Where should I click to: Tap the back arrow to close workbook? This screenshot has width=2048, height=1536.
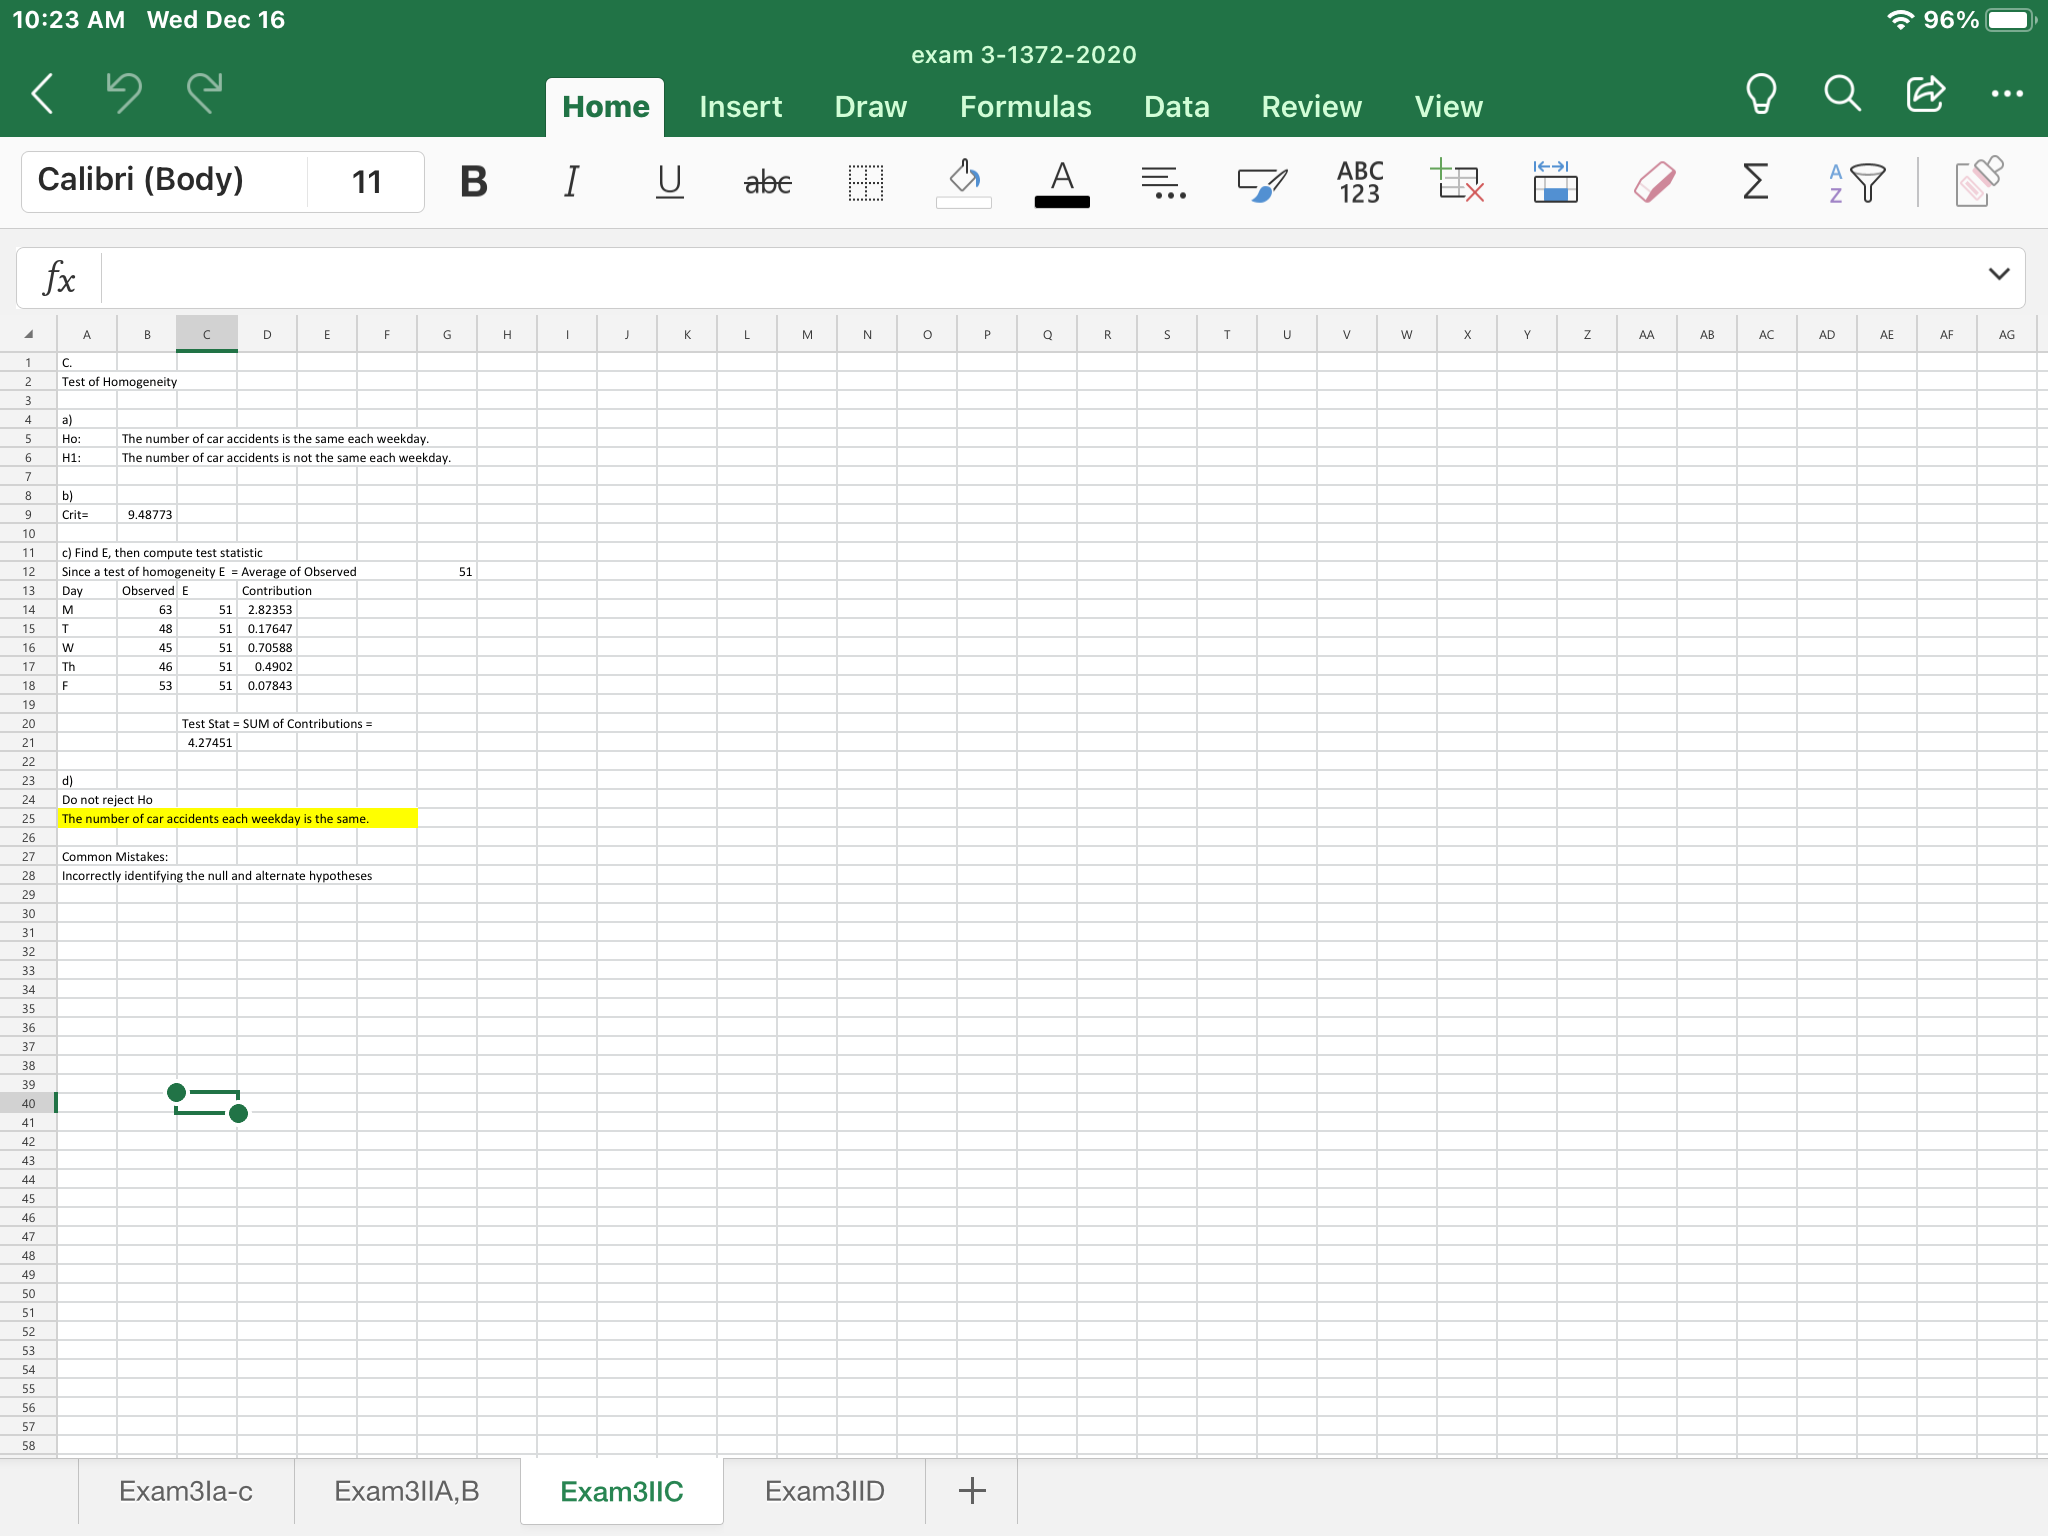pos(42,94)
